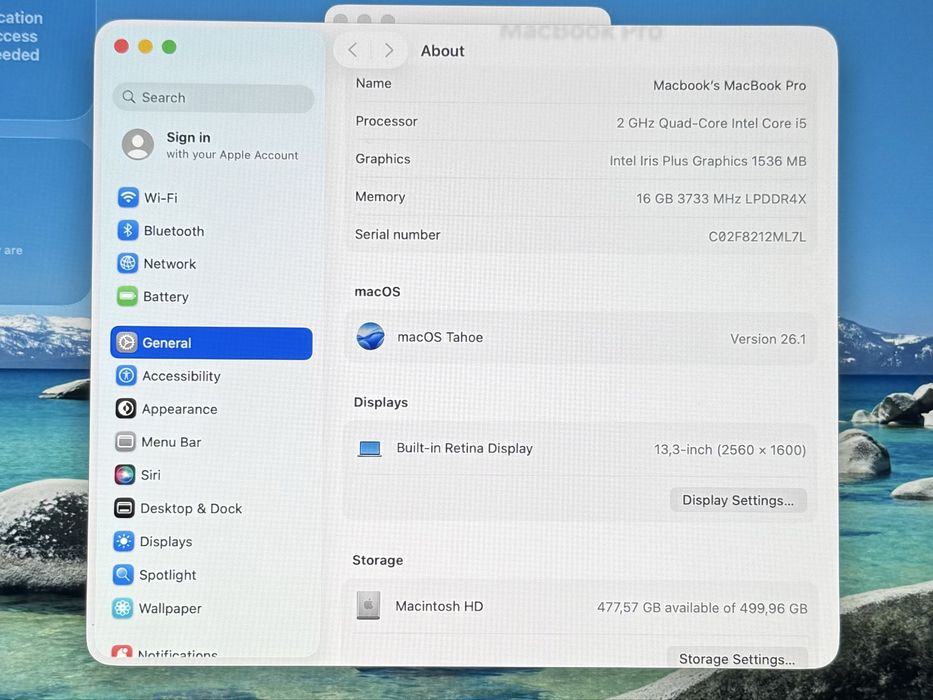Image resolution: width=933 pixels, height=700 pixels.
Task: Click the macOS Tahoe logo icon
Action: [x=370, y=336]
